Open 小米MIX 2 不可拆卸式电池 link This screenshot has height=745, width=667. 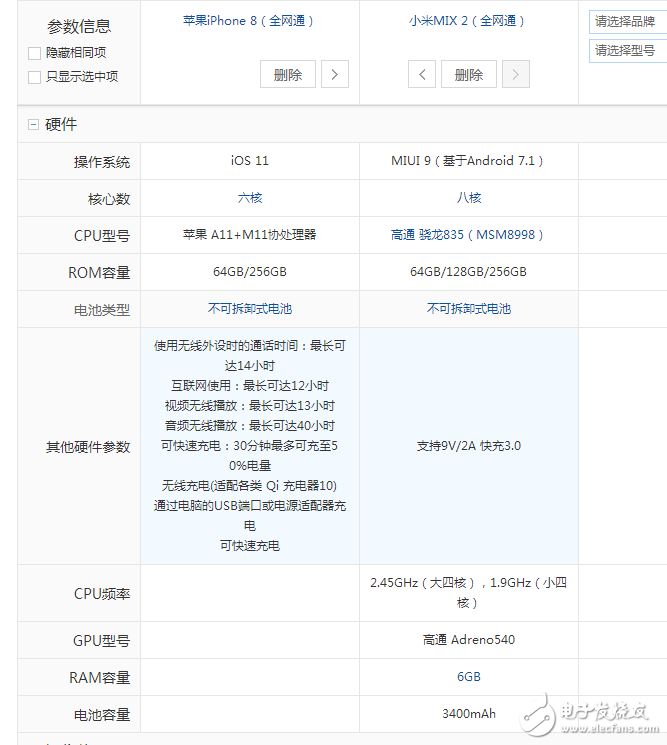[x=469, y=309]
